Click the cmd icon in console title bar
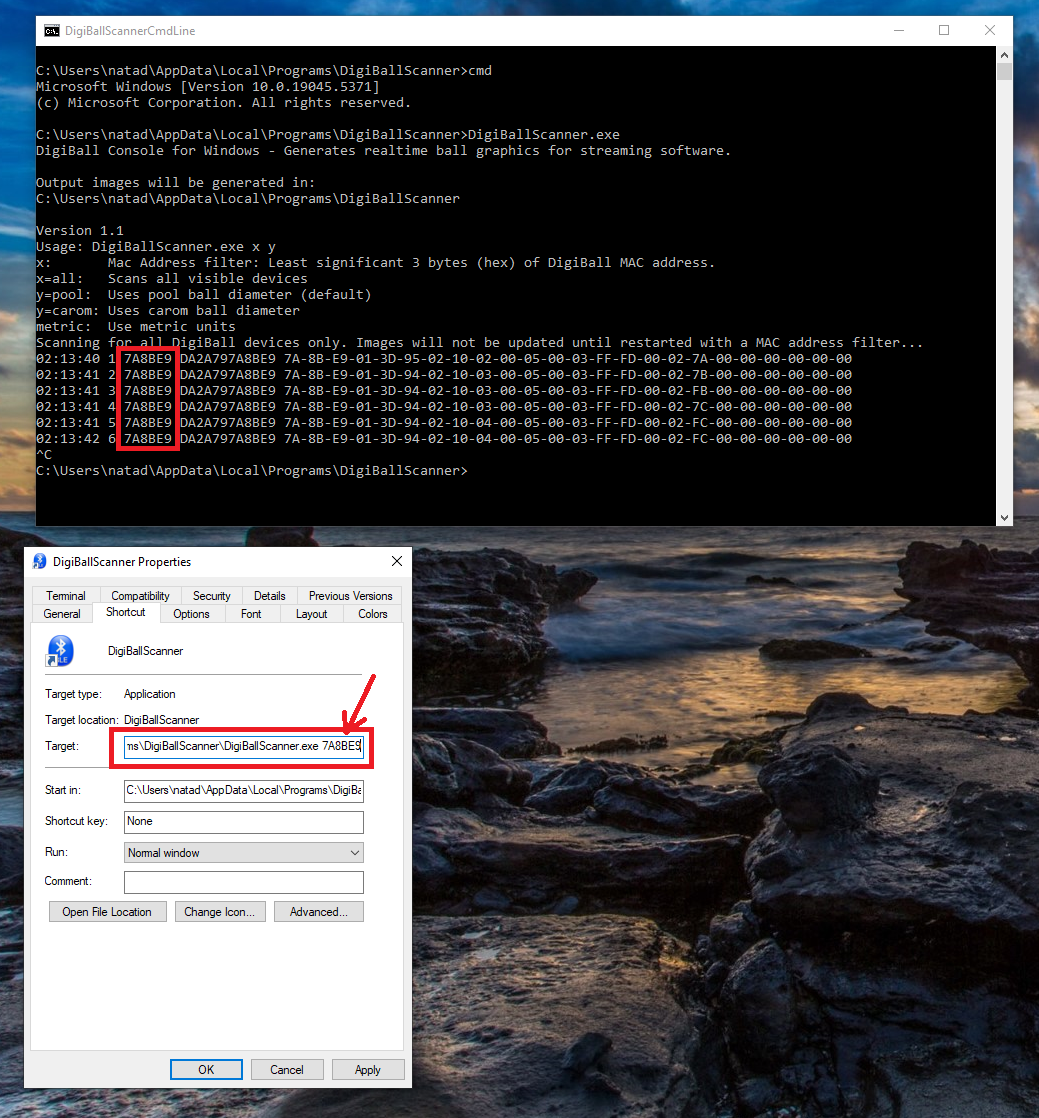The width and height of the screenshot is (1039, 1118). click(x=52, y=31)
